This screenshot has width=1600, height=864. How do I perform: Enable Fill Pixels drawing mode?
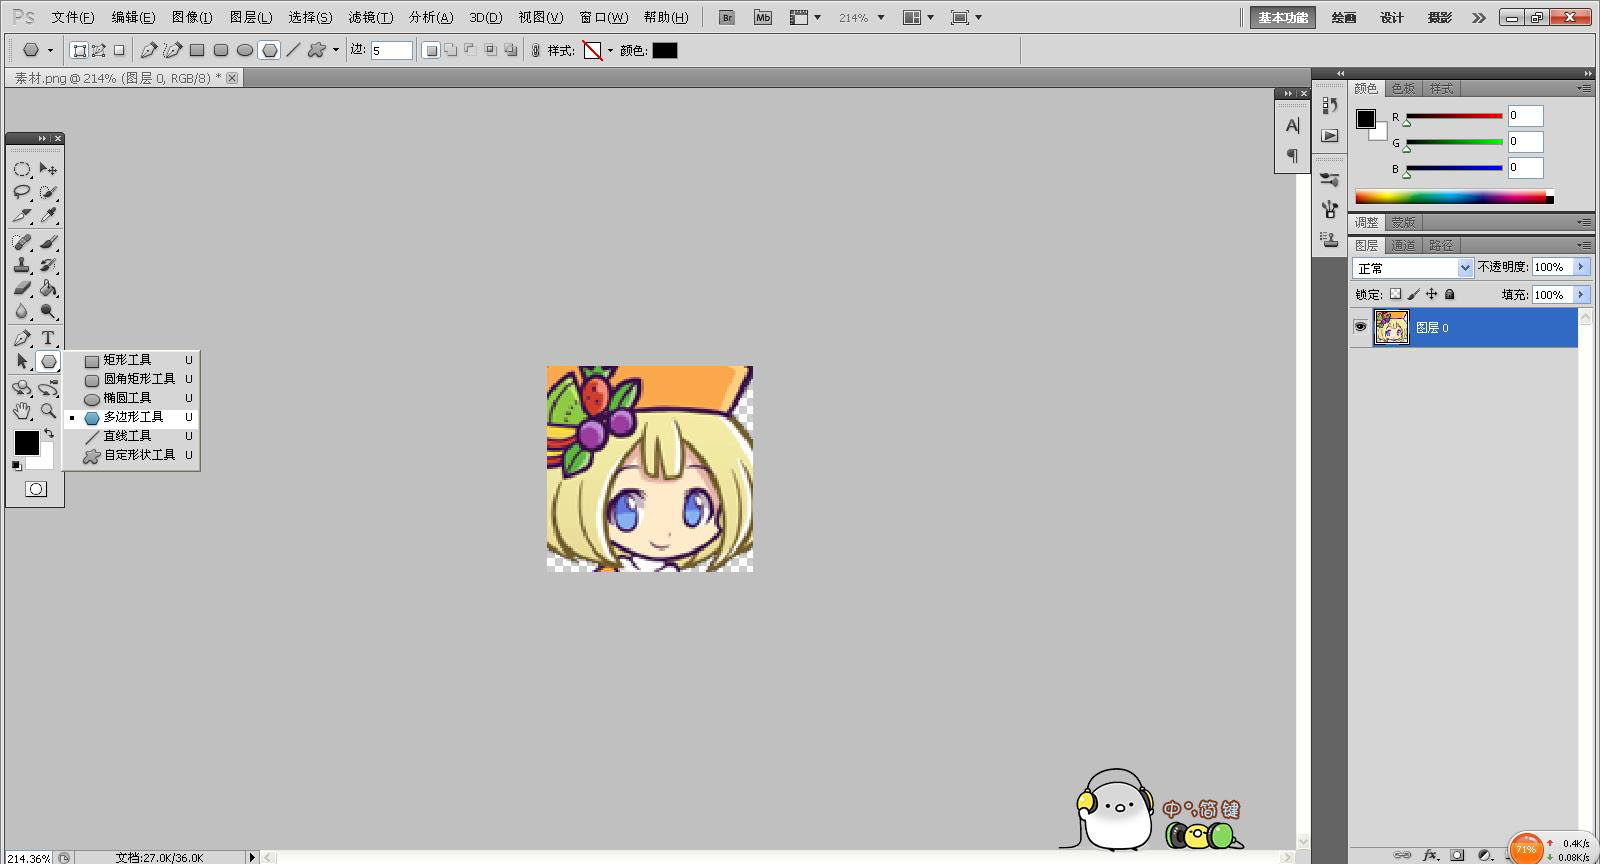pyautogui.click(x=119, y=50)
